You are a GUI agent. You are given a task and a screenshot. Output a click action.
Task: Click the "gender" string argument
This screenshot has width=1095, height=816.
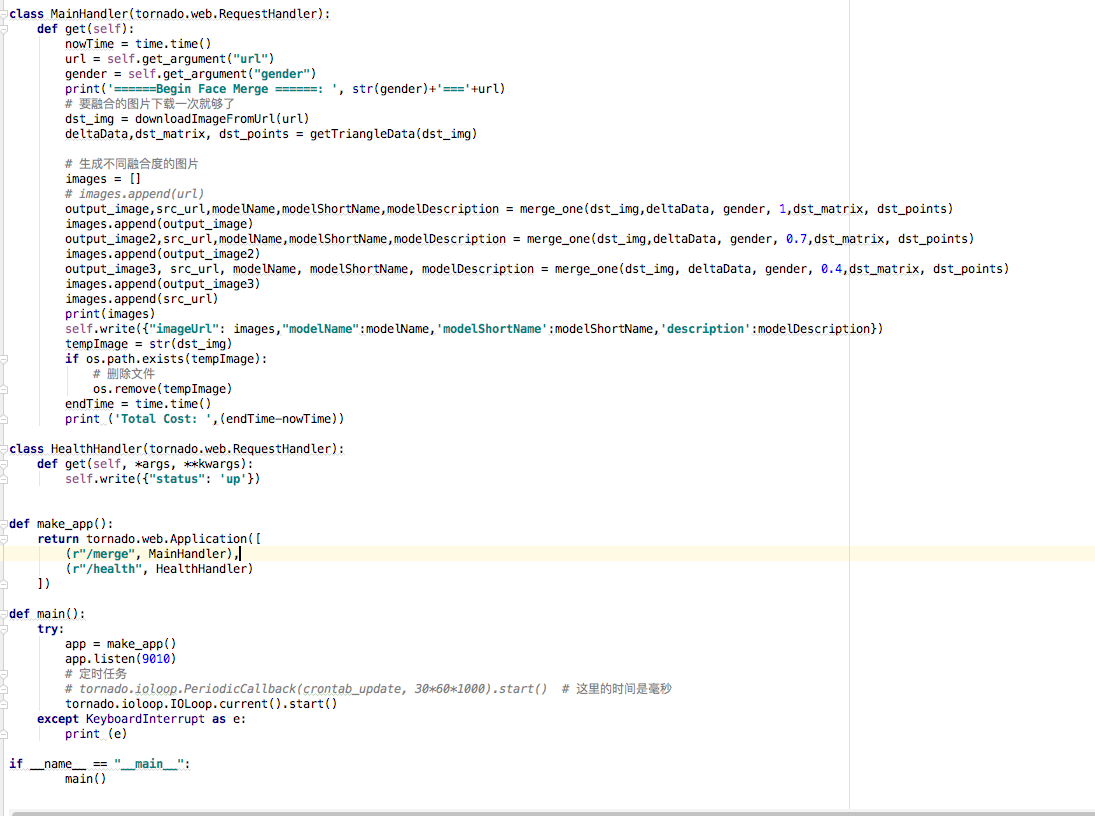coord(281,74)
